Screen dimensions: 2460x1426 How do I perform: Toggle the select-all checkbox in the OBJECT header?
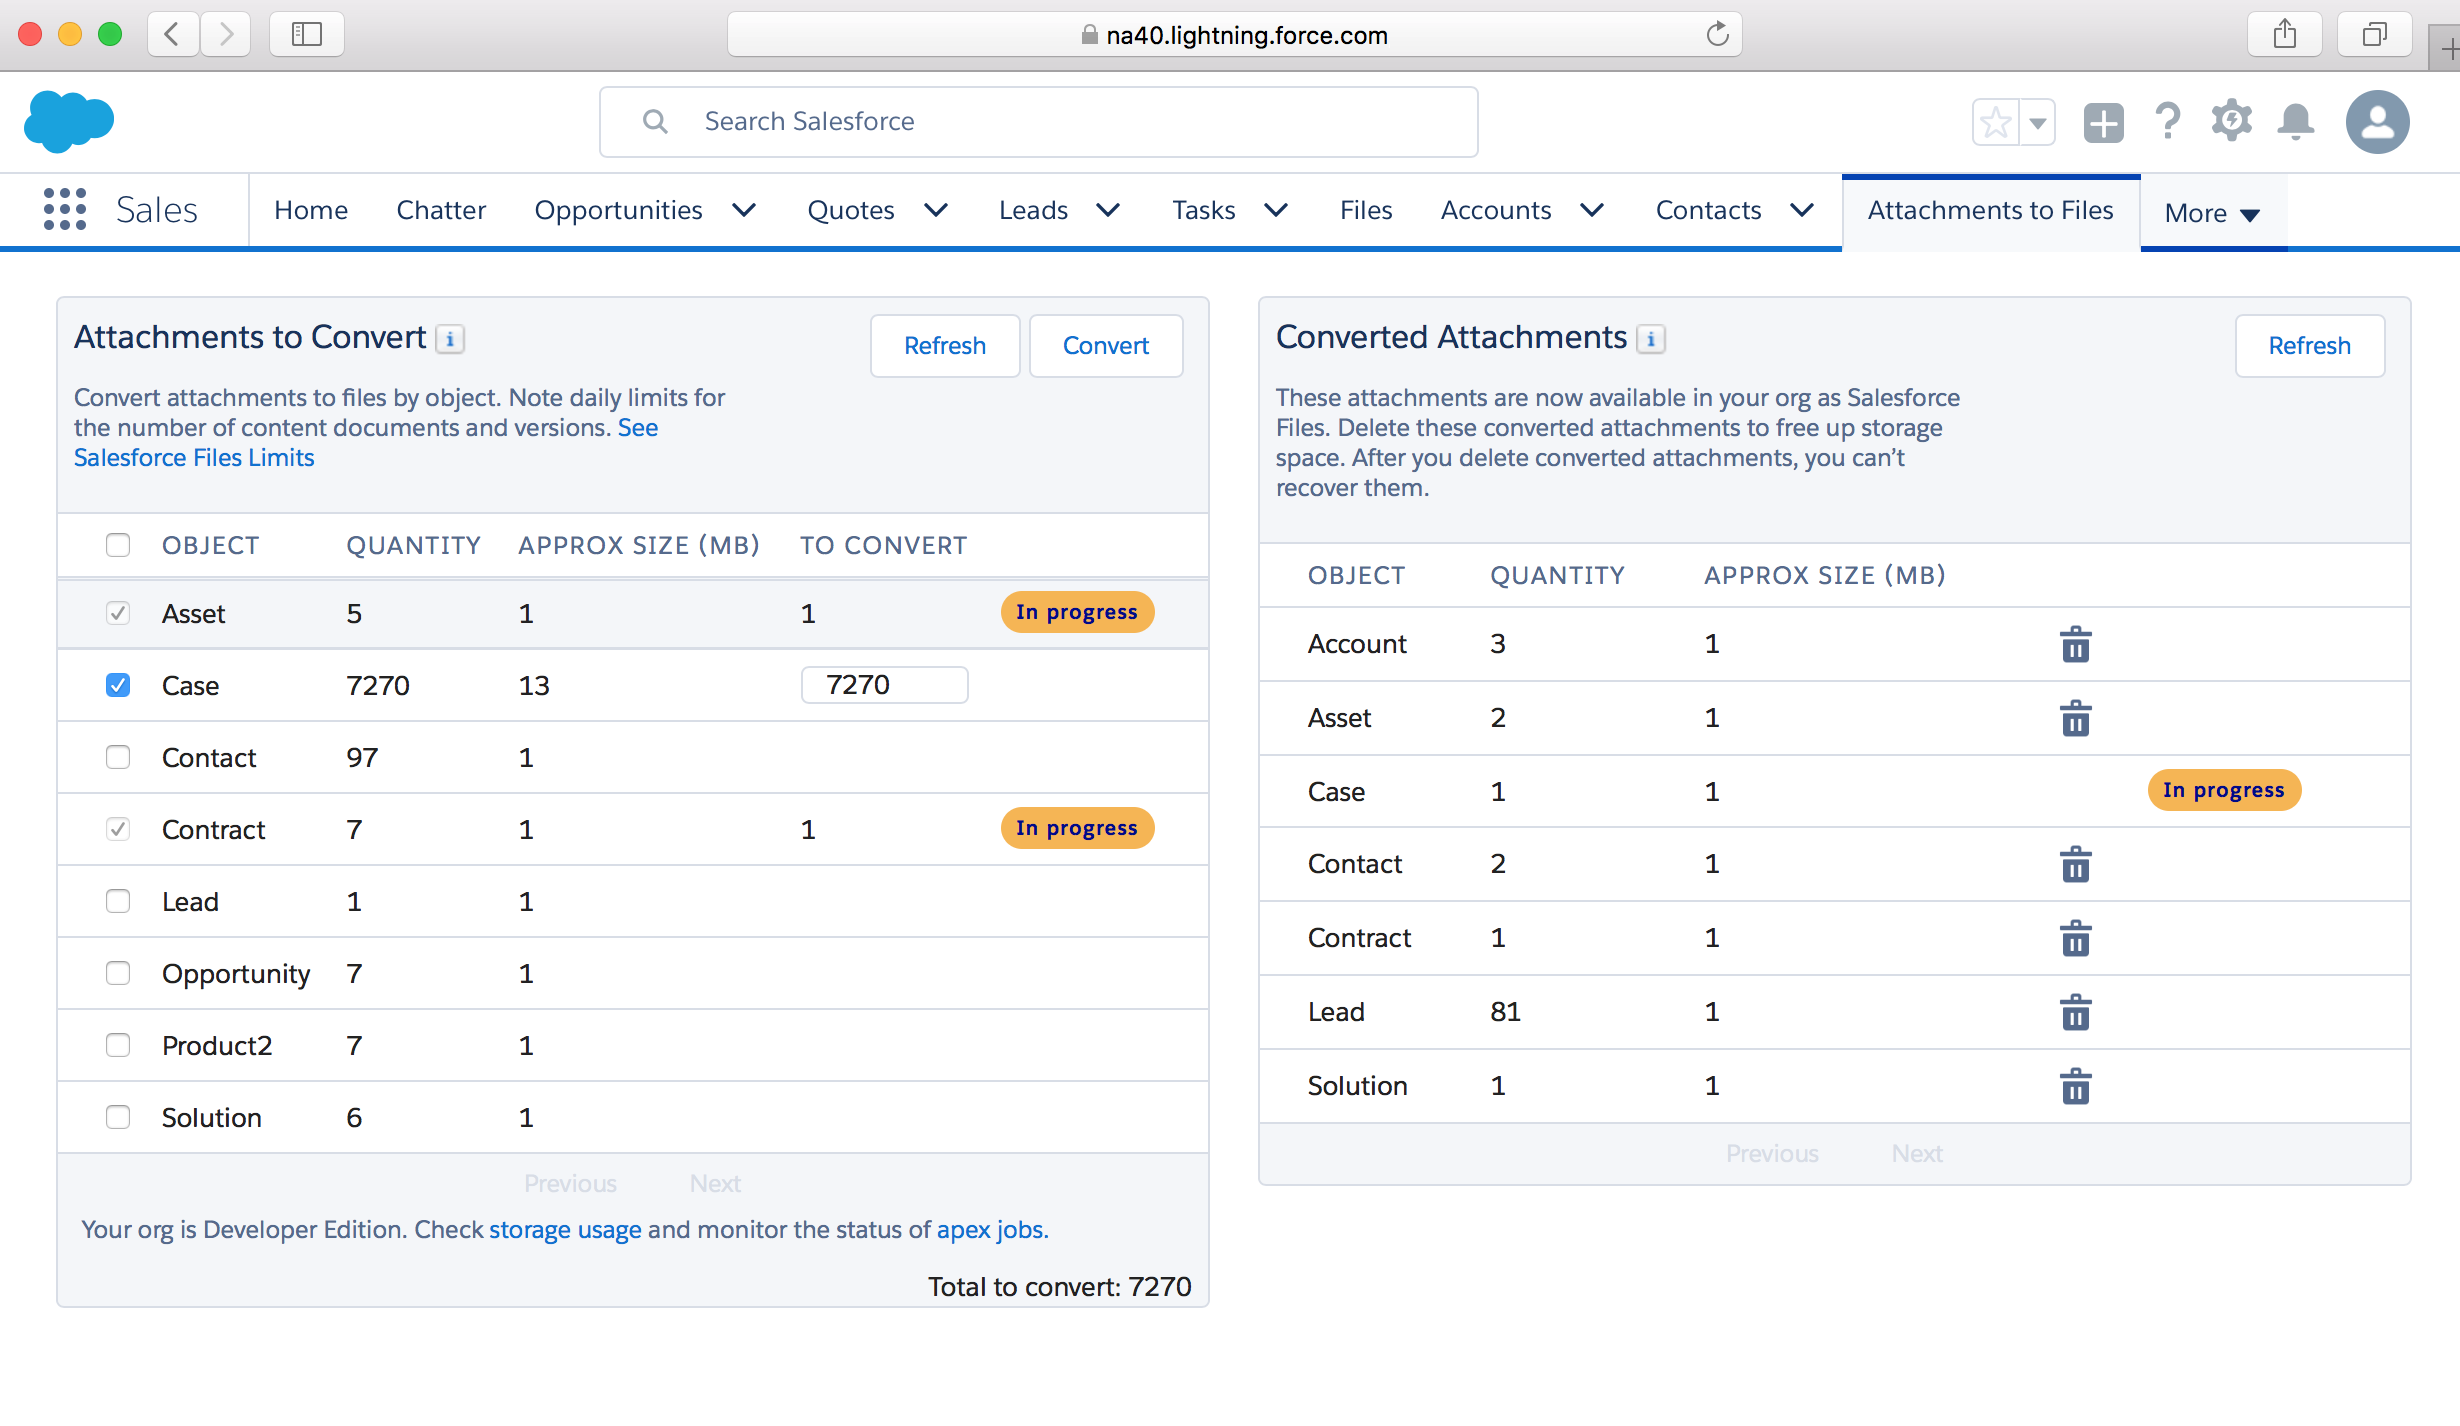118,545
